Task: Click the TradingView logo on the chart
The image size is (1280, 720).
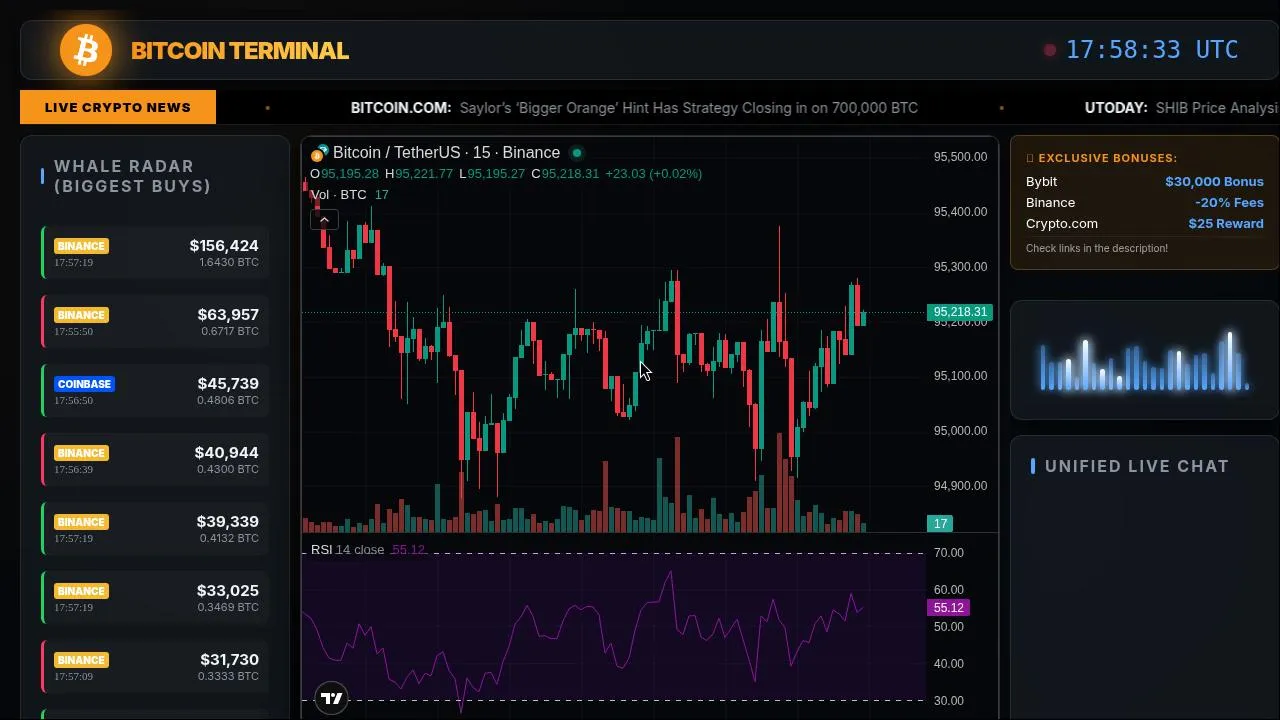Action: pyautogui.click(x=331, y=698)
